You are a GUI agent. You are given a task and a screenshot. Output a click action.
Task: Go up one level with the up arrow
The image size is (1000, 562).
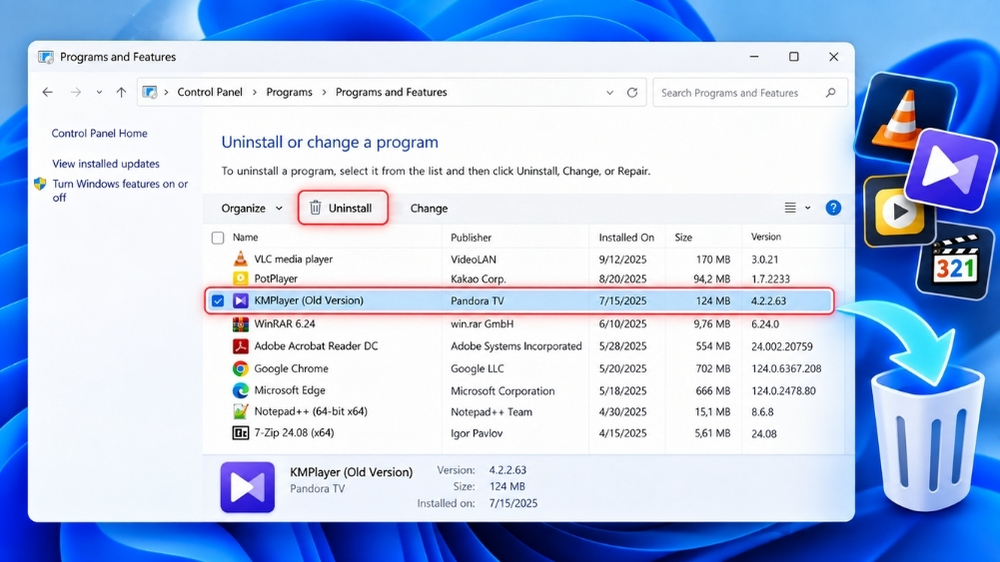pyautogui.click(x=121, y=92)
